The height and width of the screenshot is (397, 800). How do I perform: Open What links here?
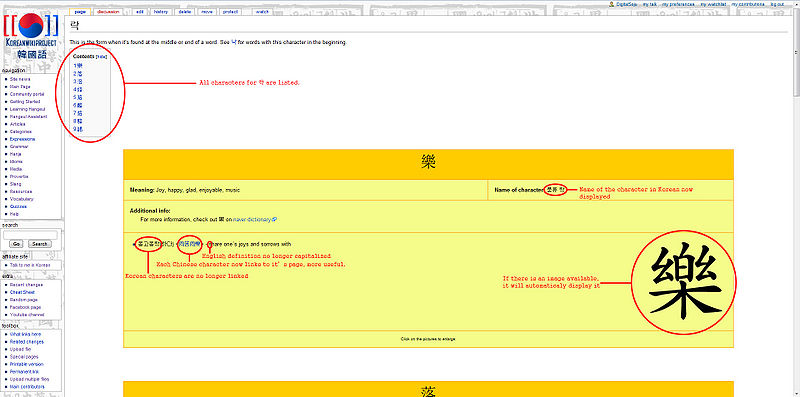[x=26, y=334]
